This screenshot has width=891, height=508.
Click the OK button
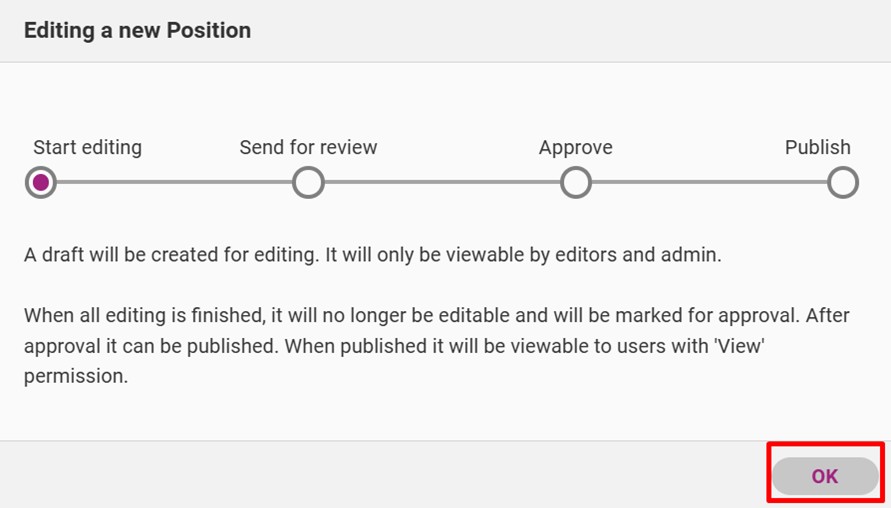pos(825,476)
